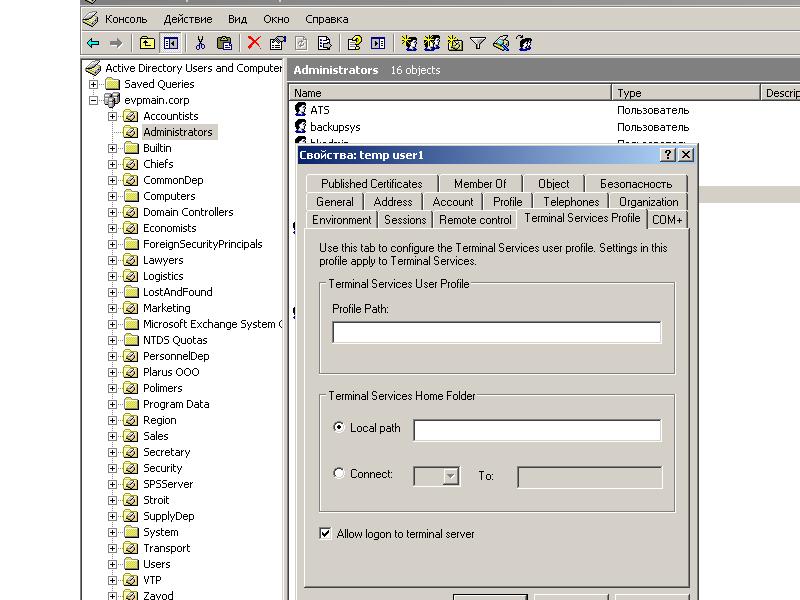Click the Properties toolbar icon
Viewport: 800px width, 600px height.
pos(277,43)
